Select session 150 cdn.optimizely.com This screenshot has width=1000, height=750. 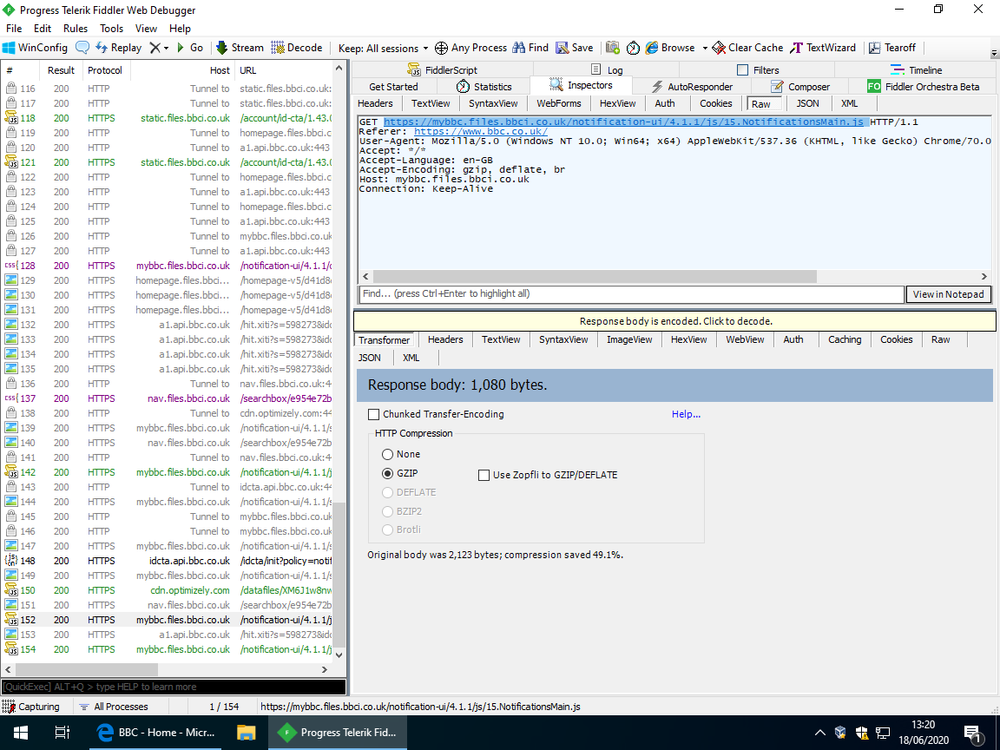[x=168, y=591]
